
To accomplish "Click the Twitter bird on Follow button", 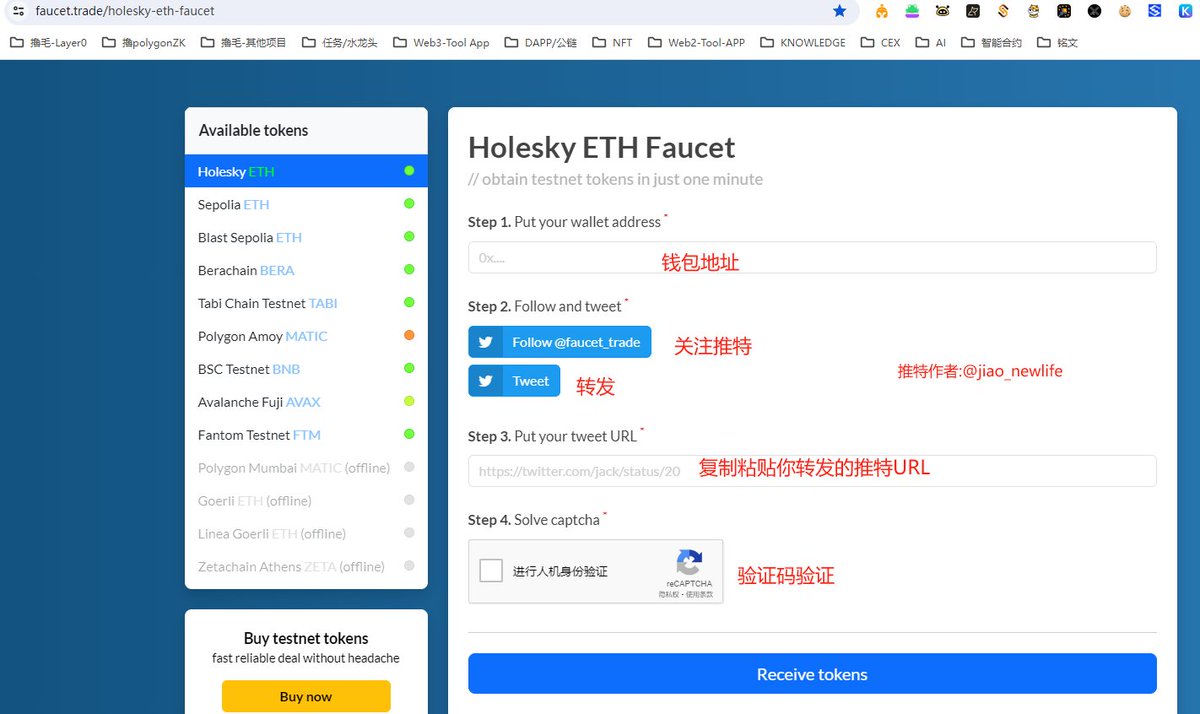I will (485, 342).
